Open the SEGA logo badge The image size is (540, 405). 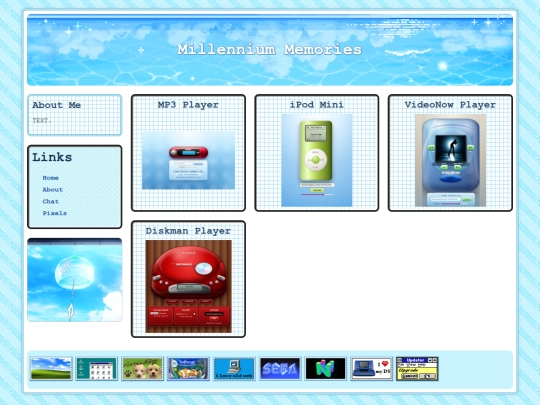click(x=280, y=368)
